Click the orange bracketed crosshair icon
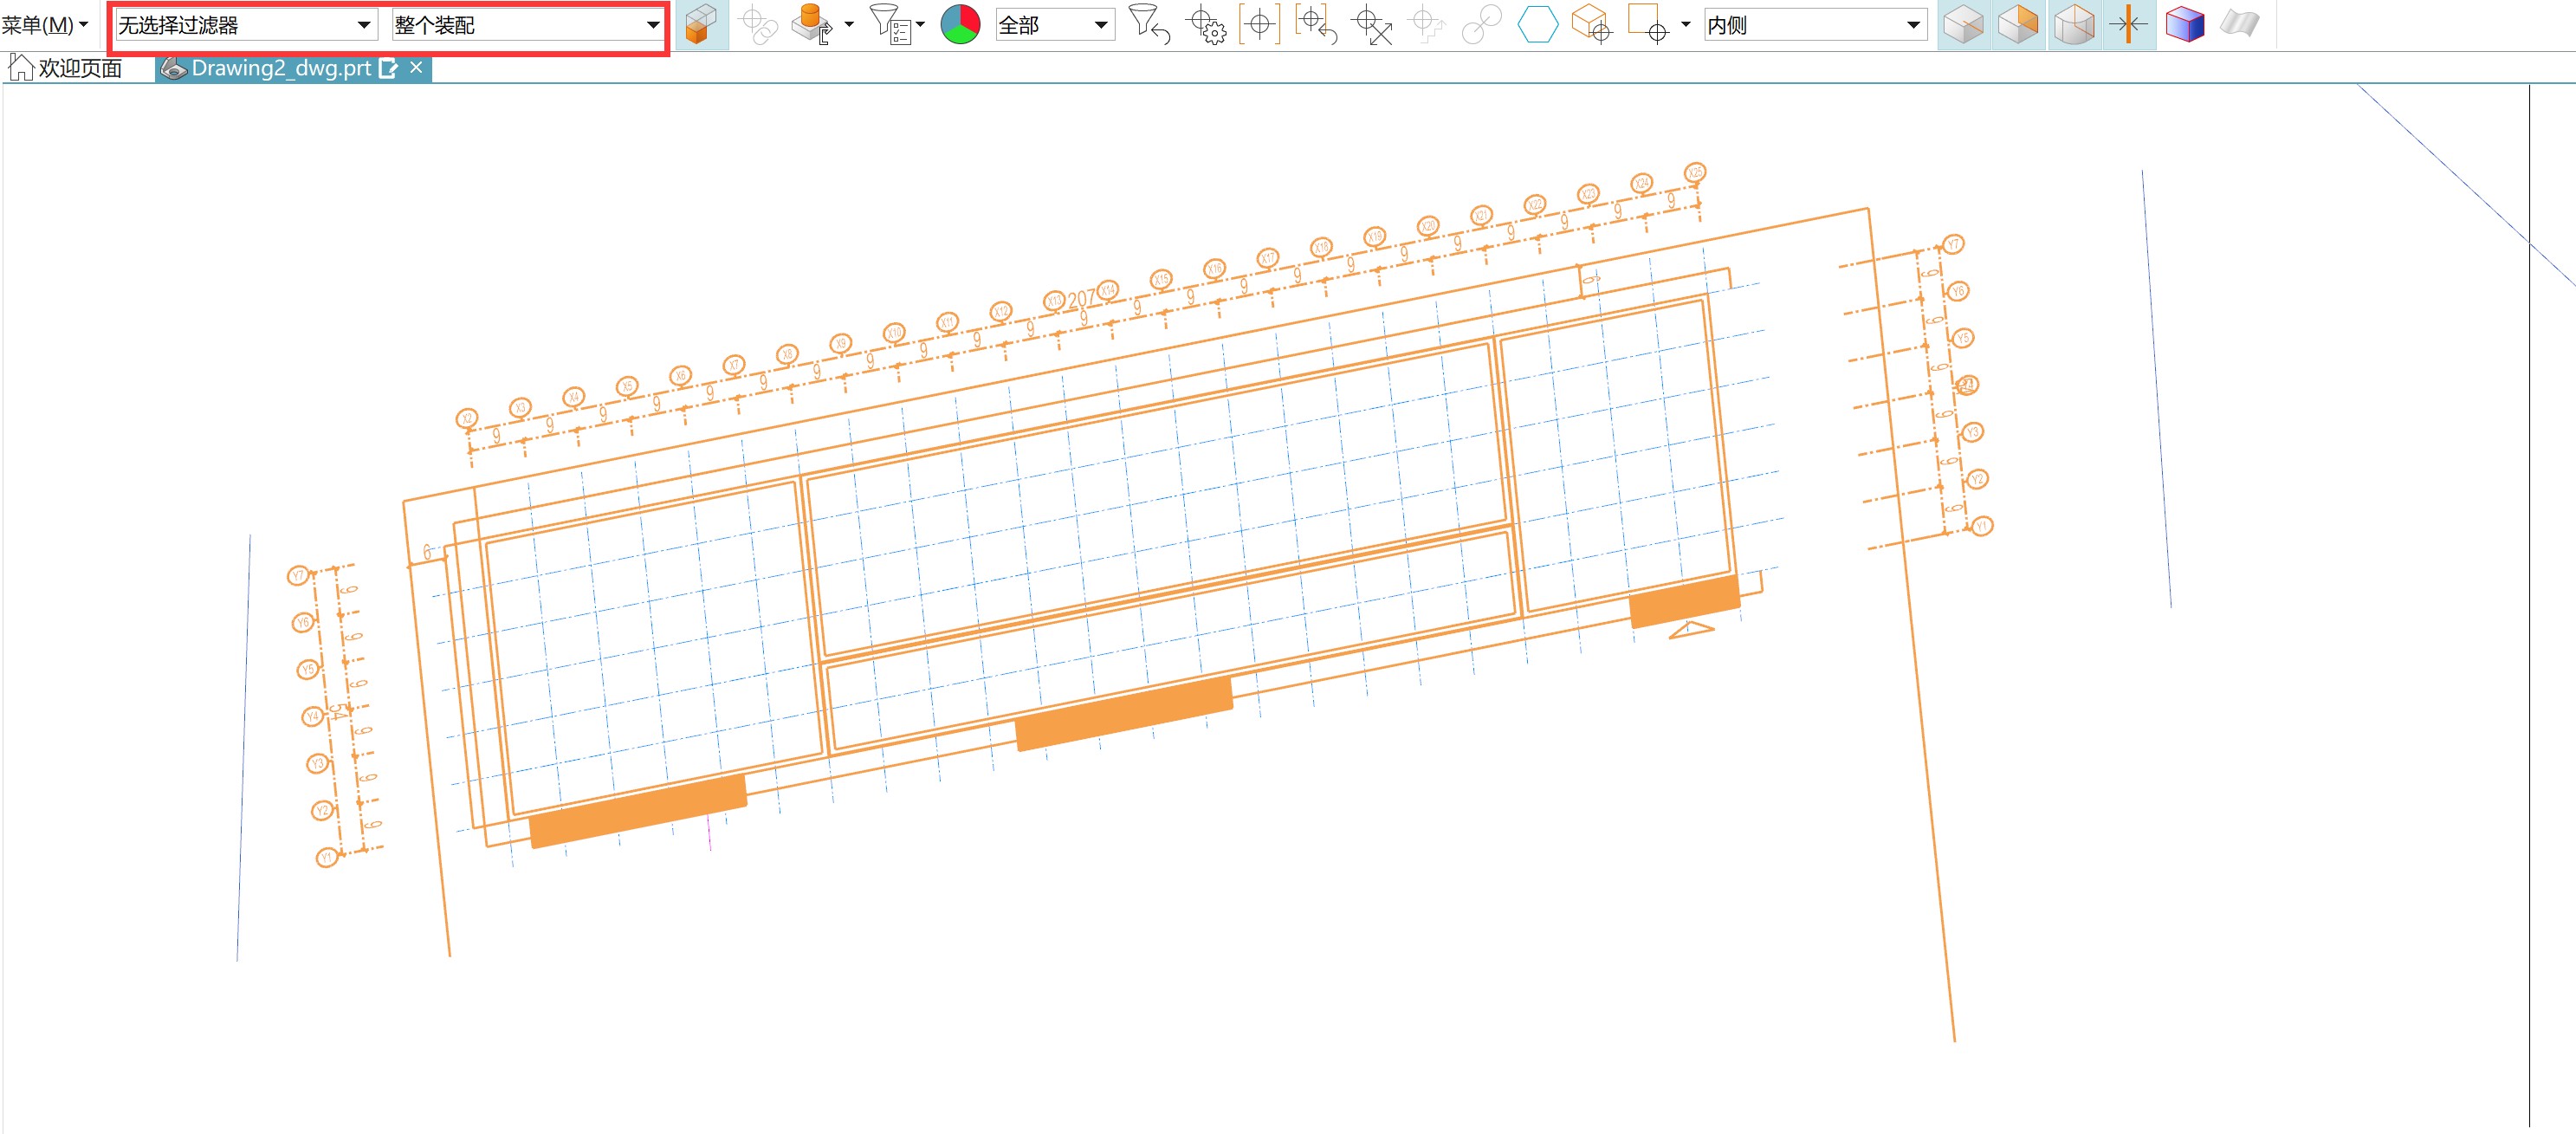The width and height of the screenshot is (2576, 1134). pos(1260,25)
